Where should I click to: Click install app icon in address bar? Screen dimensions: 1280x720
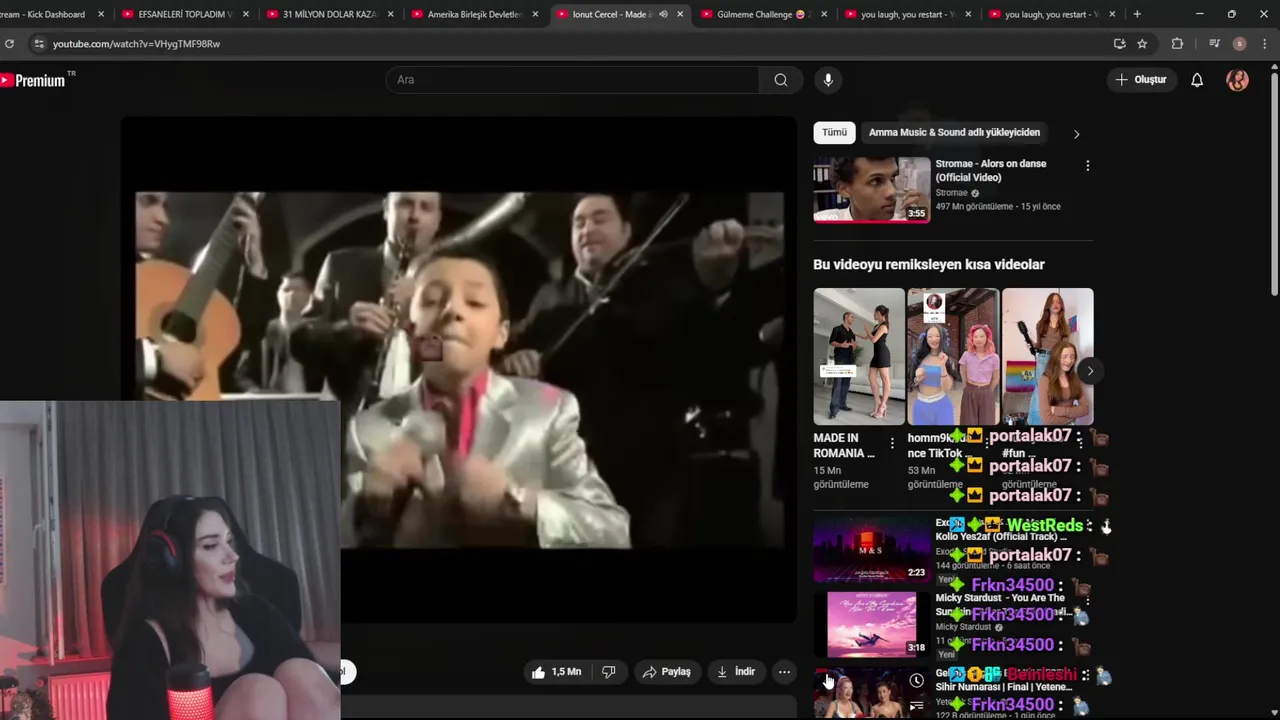pos(1119,44)
